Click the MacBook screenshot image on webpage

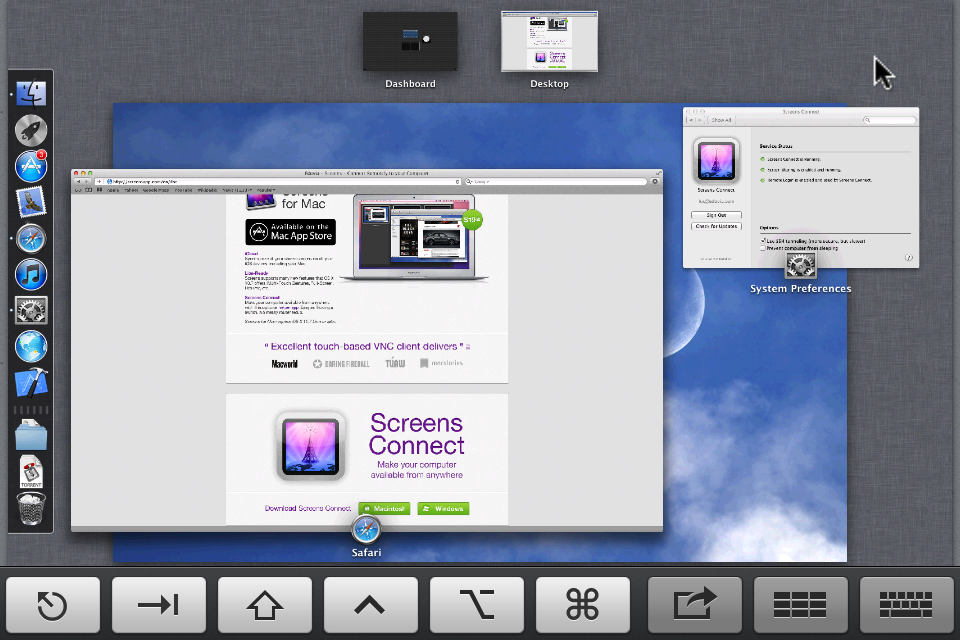pos(414,238)
